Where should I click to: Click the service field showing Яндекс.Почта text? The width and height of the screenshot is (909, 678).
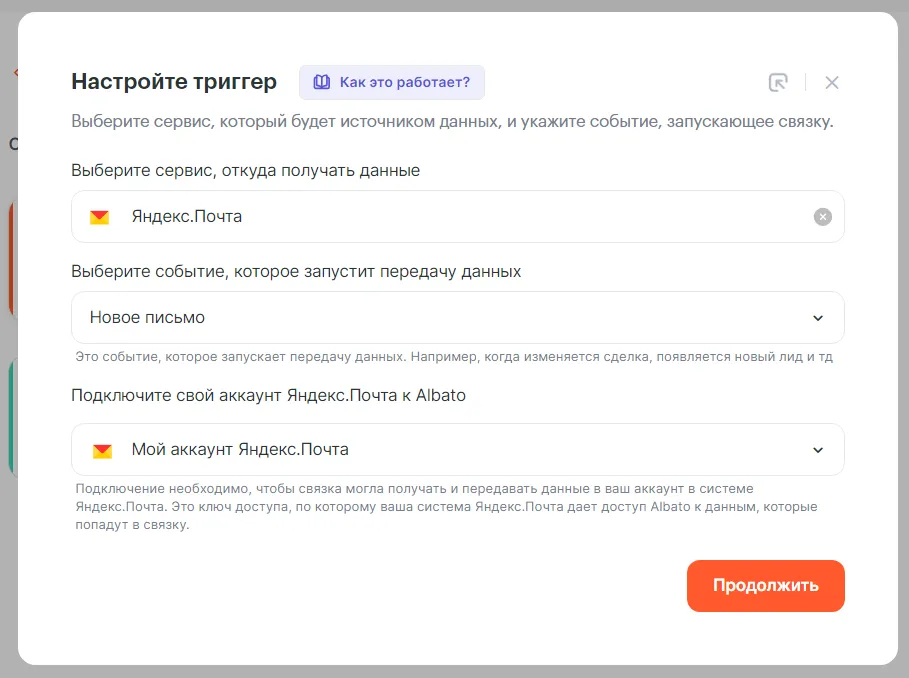187,217
